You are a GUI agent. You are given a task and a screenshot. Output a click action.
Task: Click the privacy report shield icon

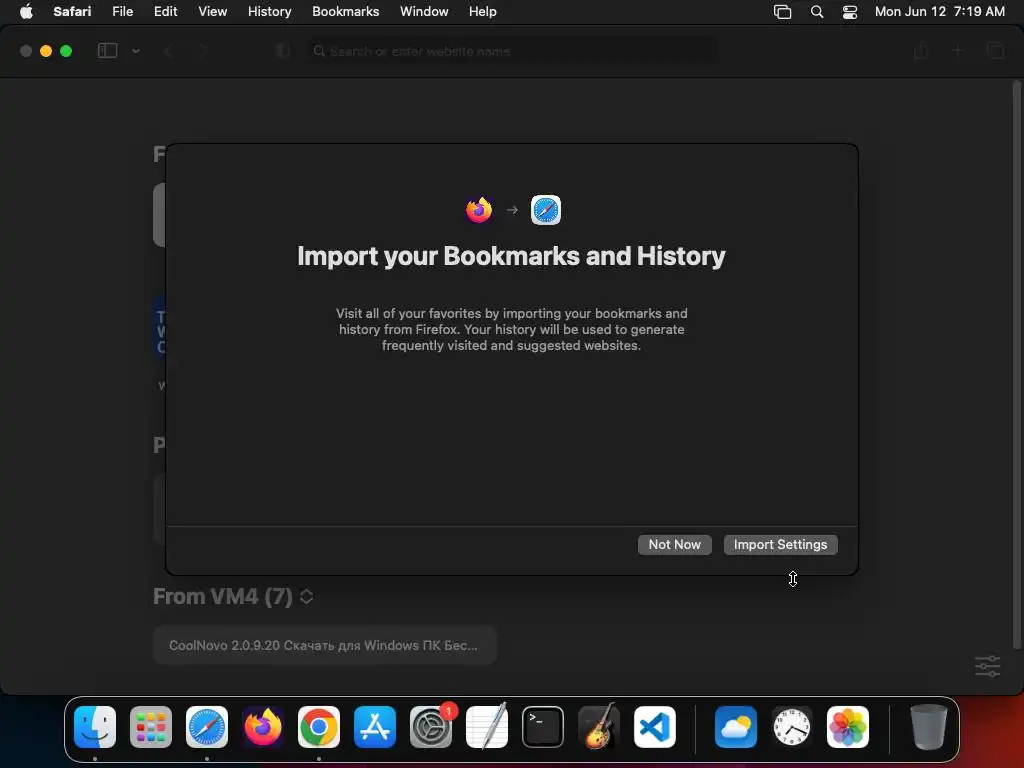pyautogui.click(x=283, y=51)
